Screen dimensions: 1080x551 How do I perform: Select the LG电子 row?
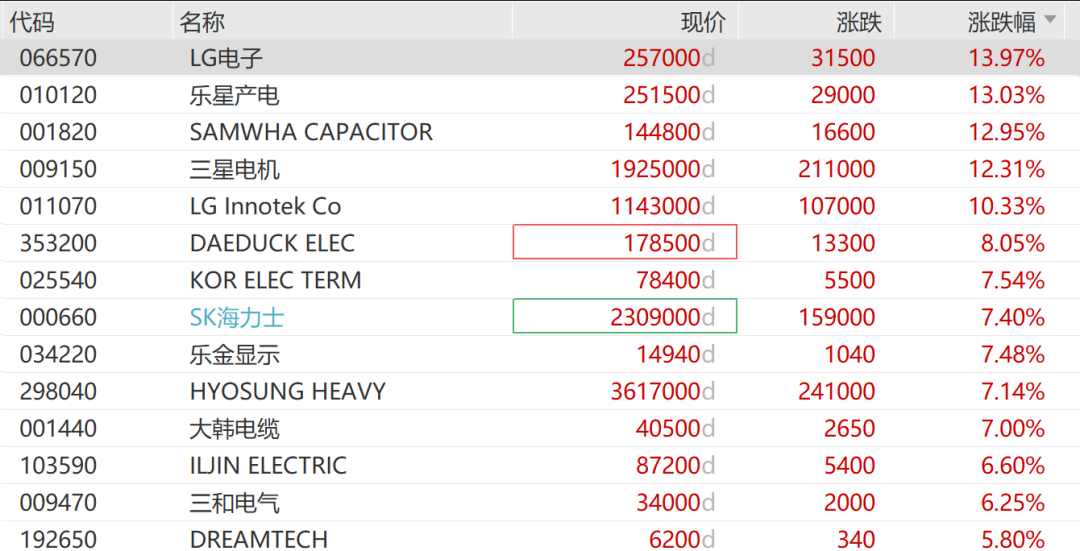click(x=540, y=58)
